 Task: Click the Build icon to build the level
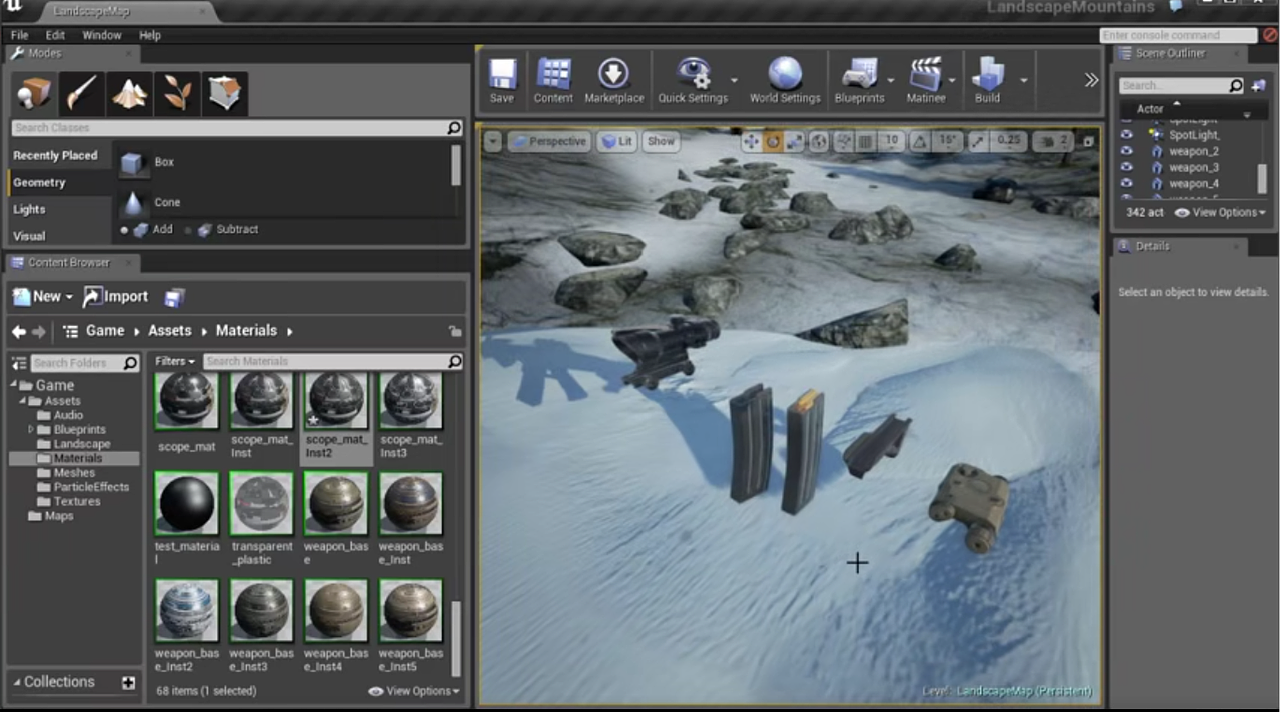click(987, 75)
